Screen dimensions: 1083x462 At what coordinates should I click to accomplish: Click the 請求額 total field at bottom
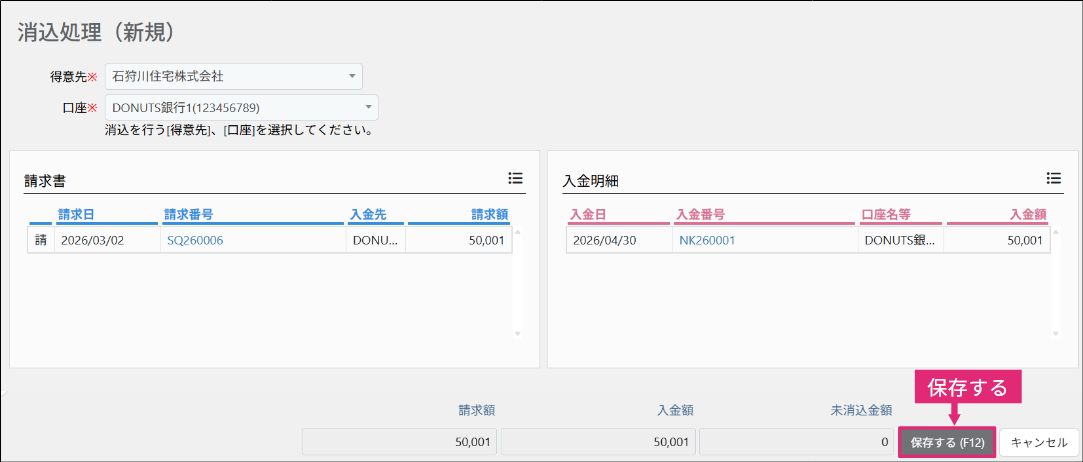[400, 442]
